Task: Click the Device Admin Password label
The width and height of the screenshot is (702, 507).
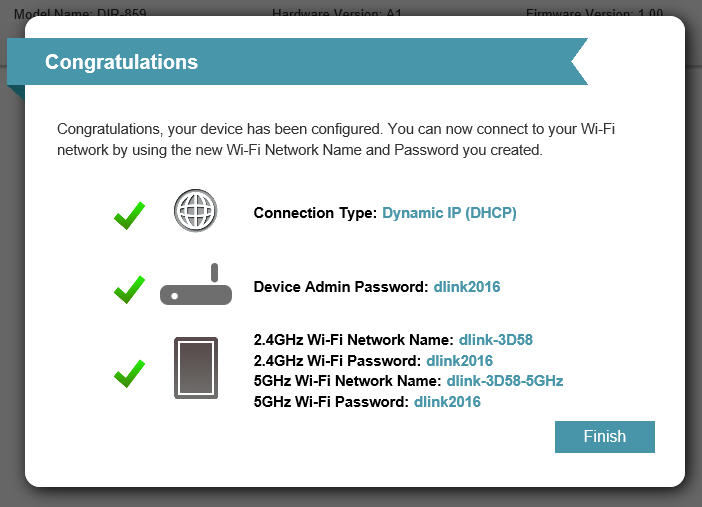Action: [340, 287]
